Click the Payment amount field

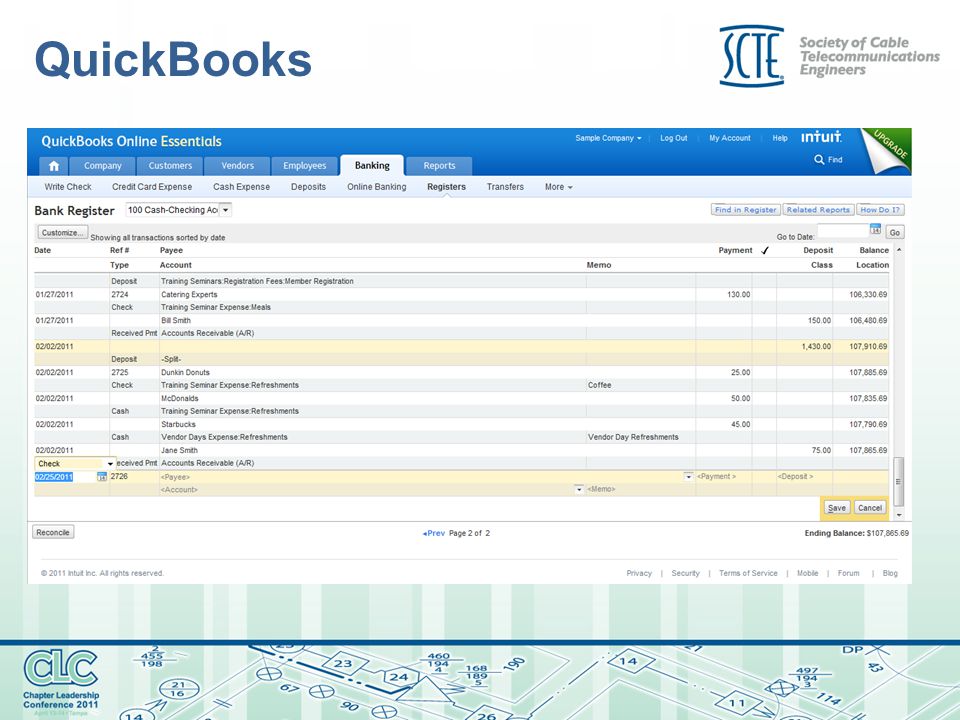click(724, 476)
